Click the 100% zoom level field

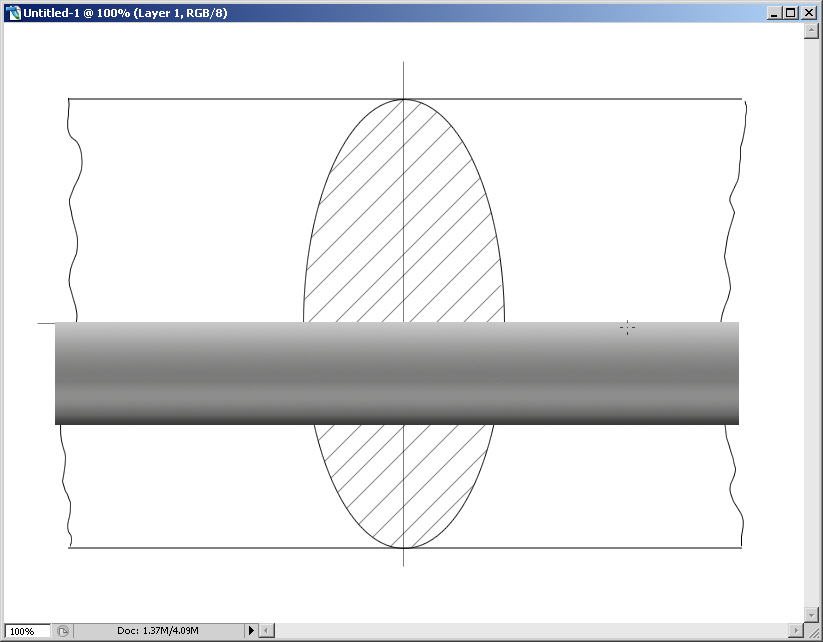pyautogui.click(x=27, y=630)
